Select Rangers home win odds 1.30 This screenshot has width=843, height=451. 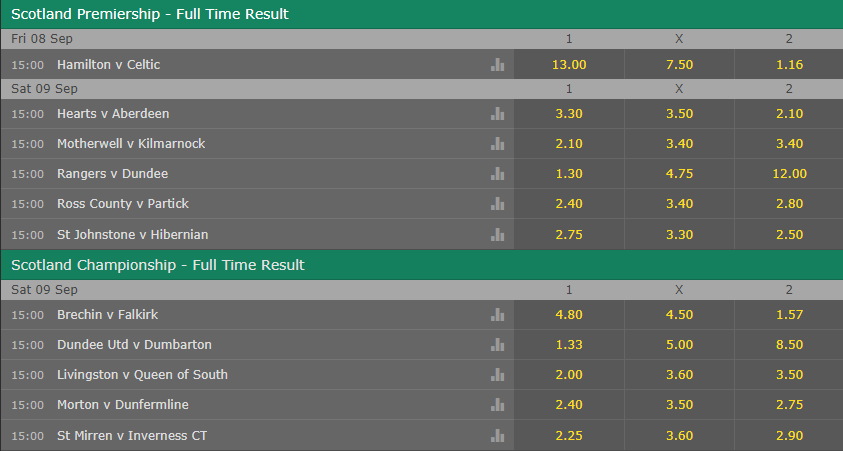[x=569, y=174]
